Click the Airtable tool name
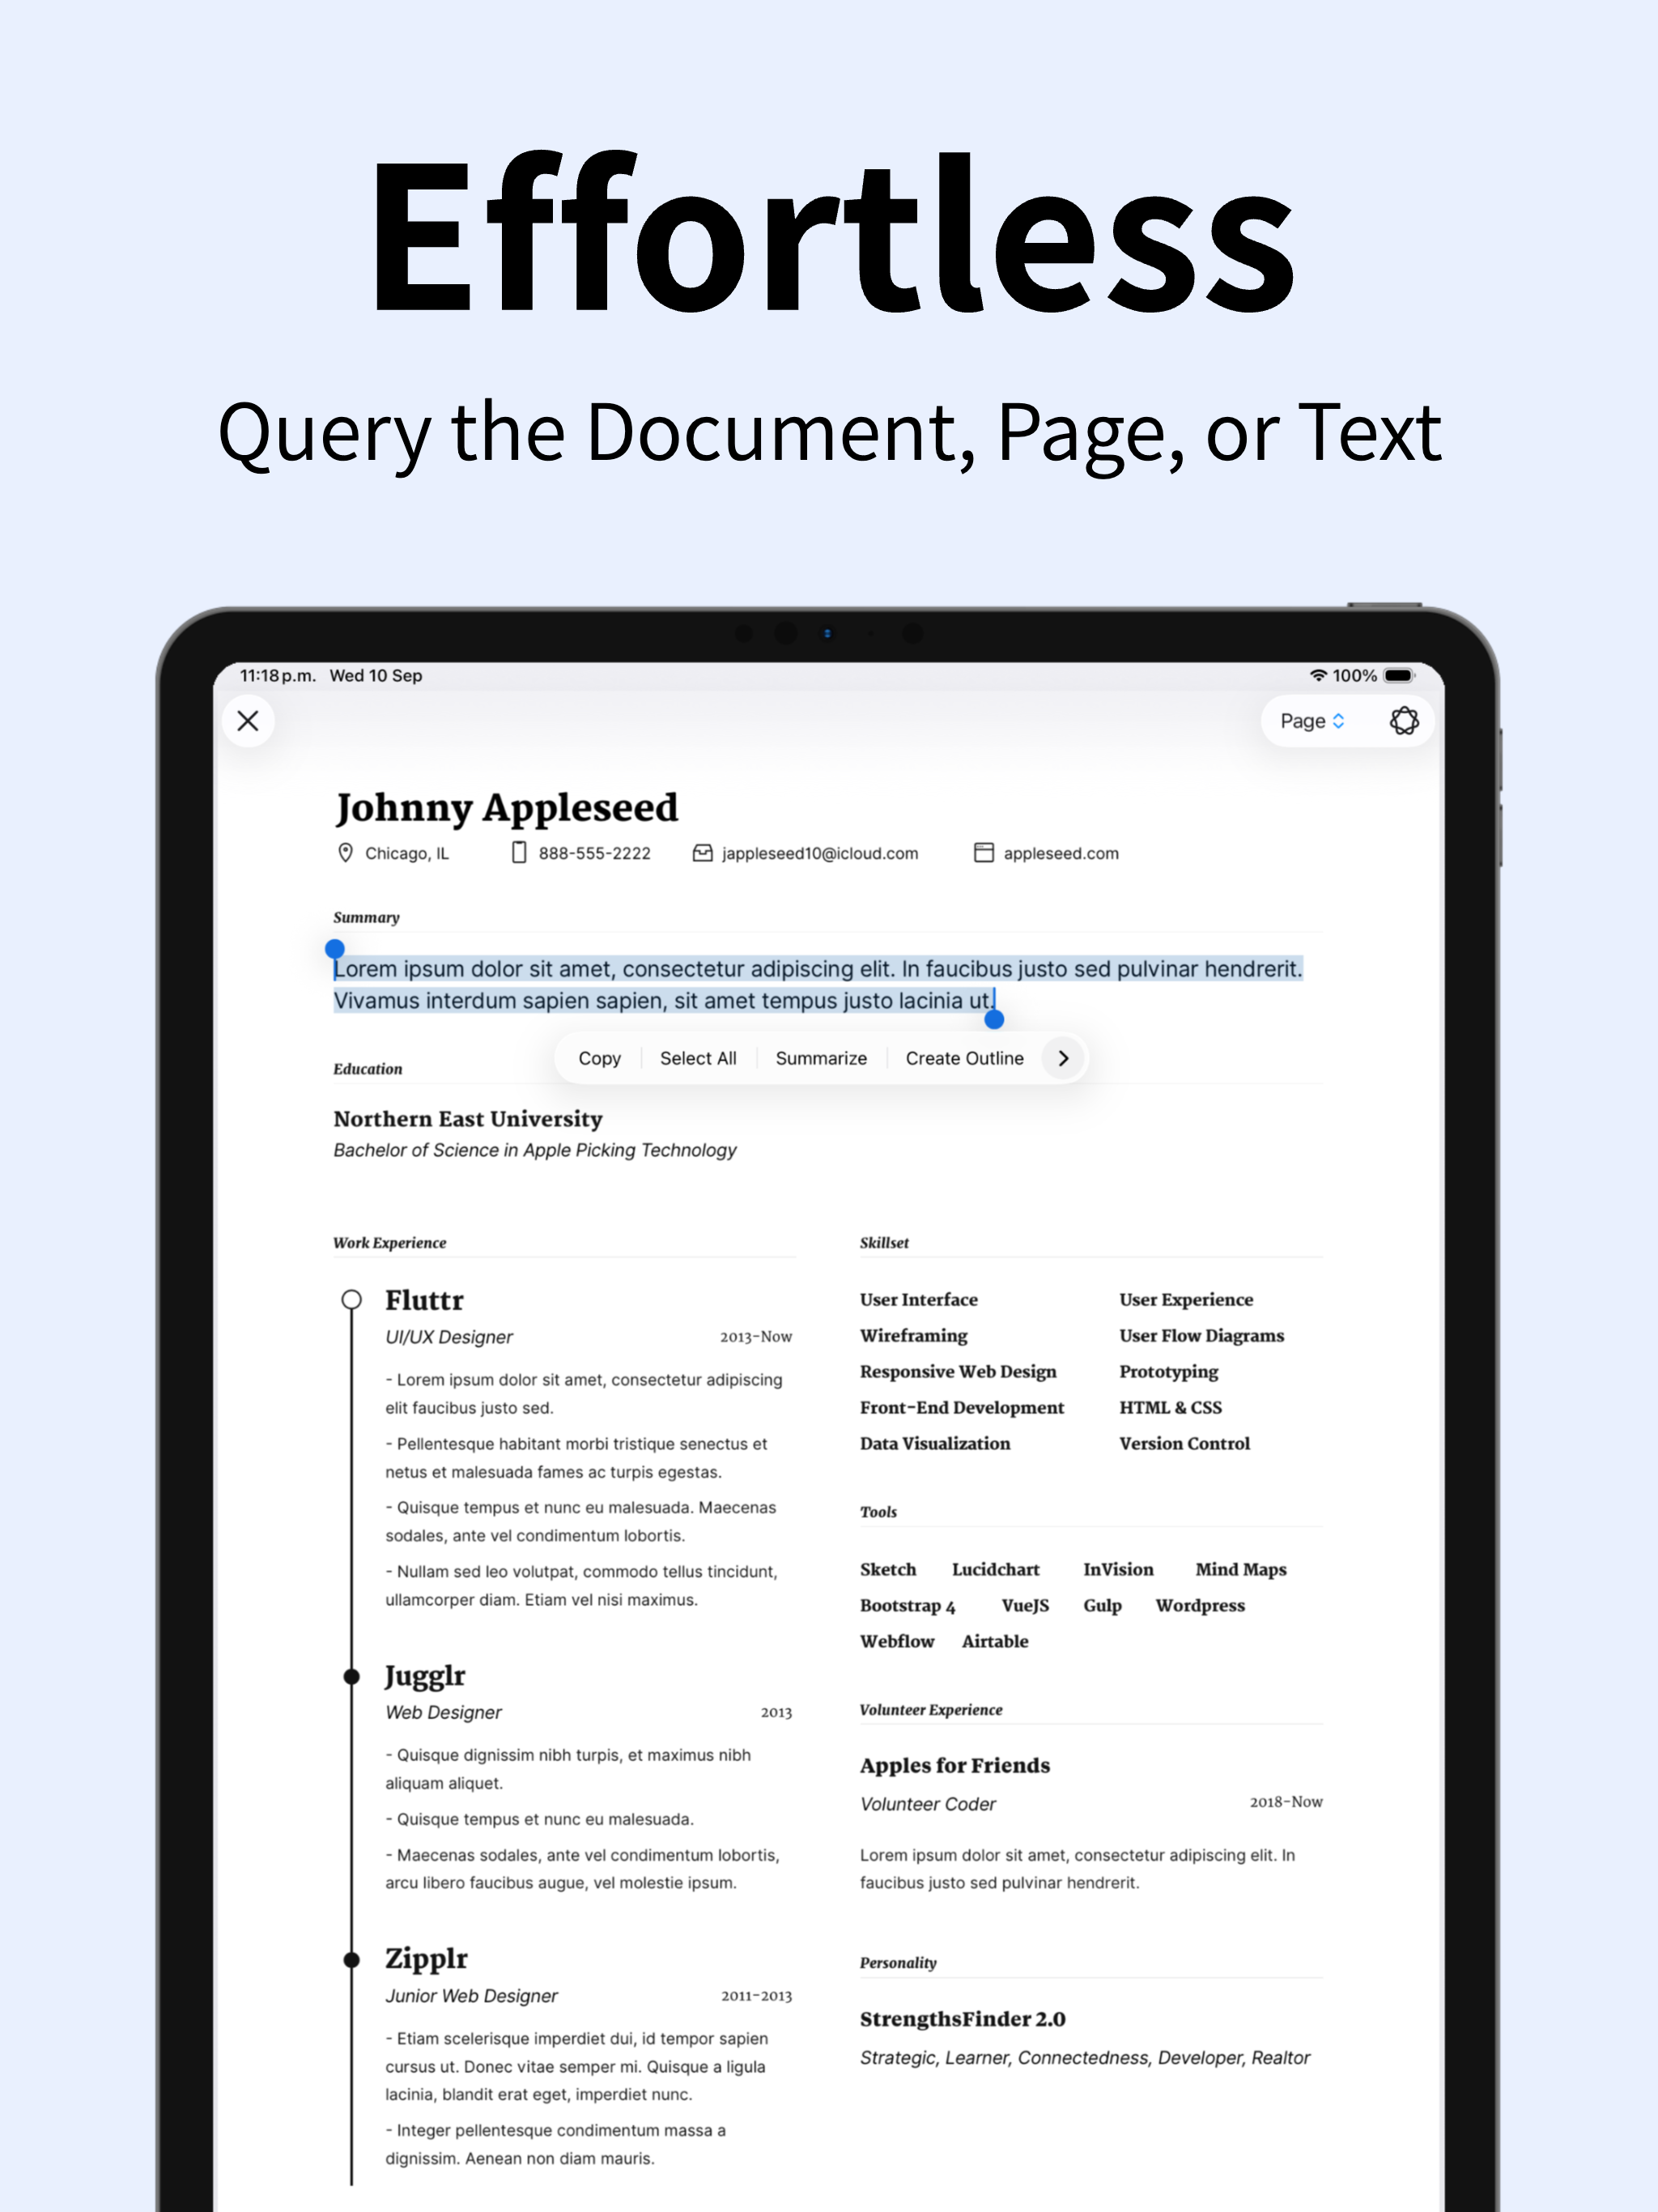 pos(995,1642)
